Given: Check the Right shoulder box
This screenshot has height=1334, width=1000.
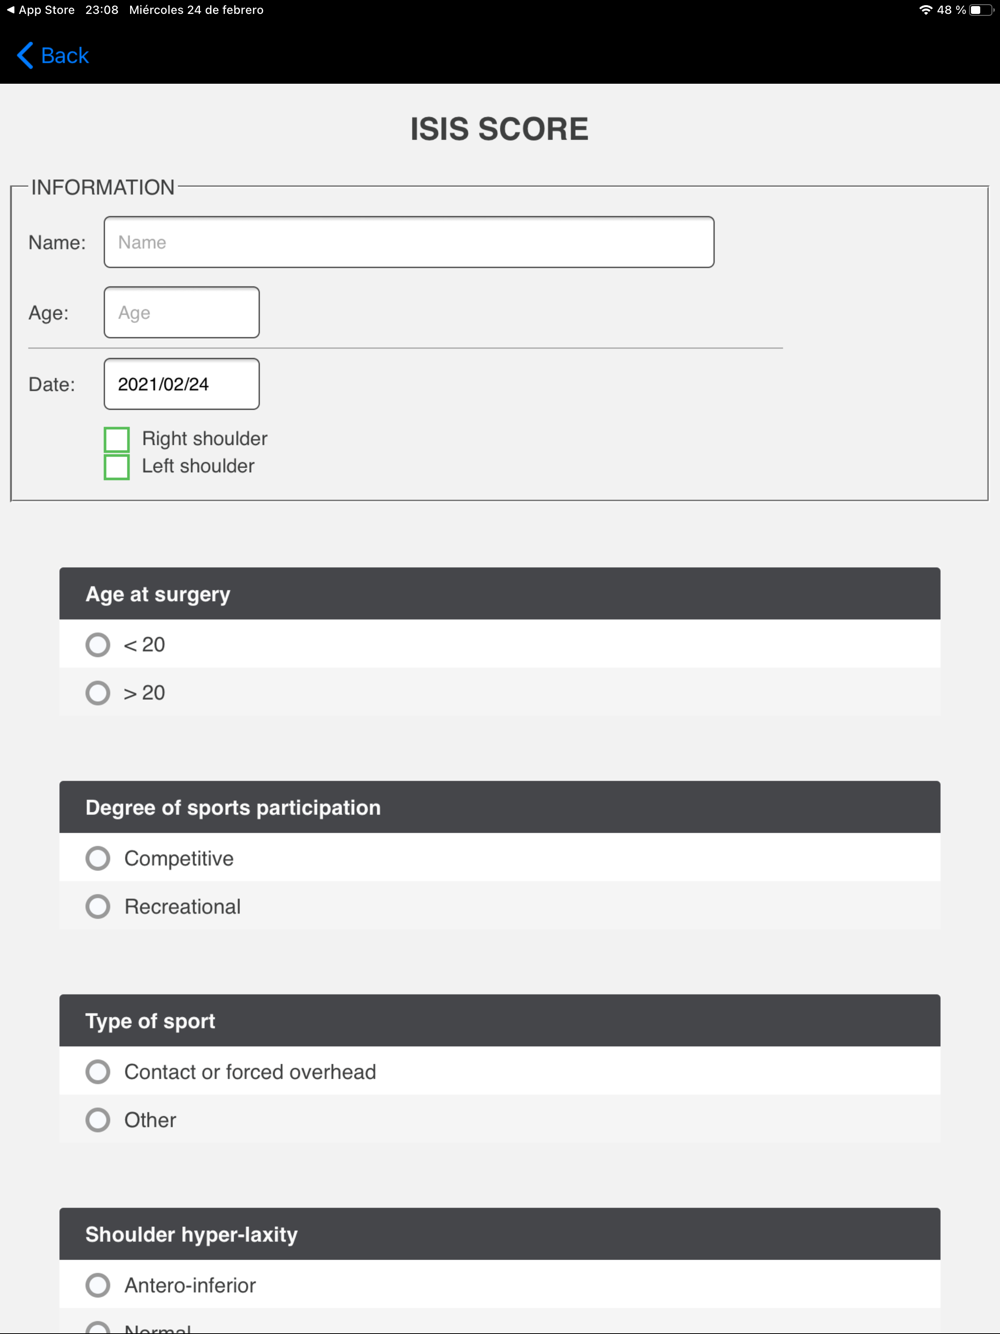Looking at the screenshot, I should 117,439.
